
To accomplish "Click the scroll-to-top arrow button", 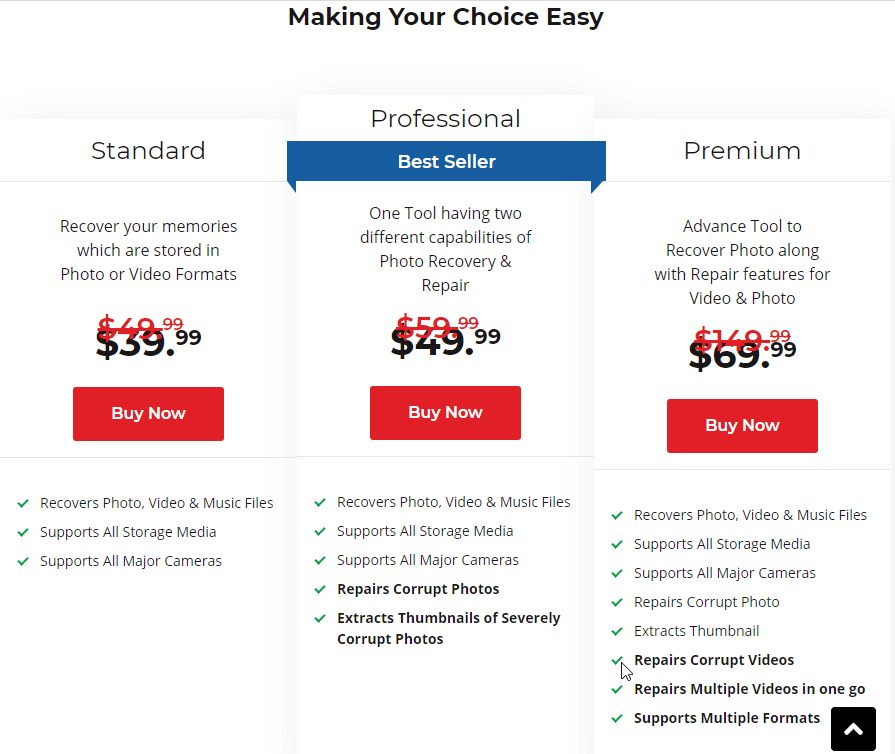I will [x=853, y=729].
